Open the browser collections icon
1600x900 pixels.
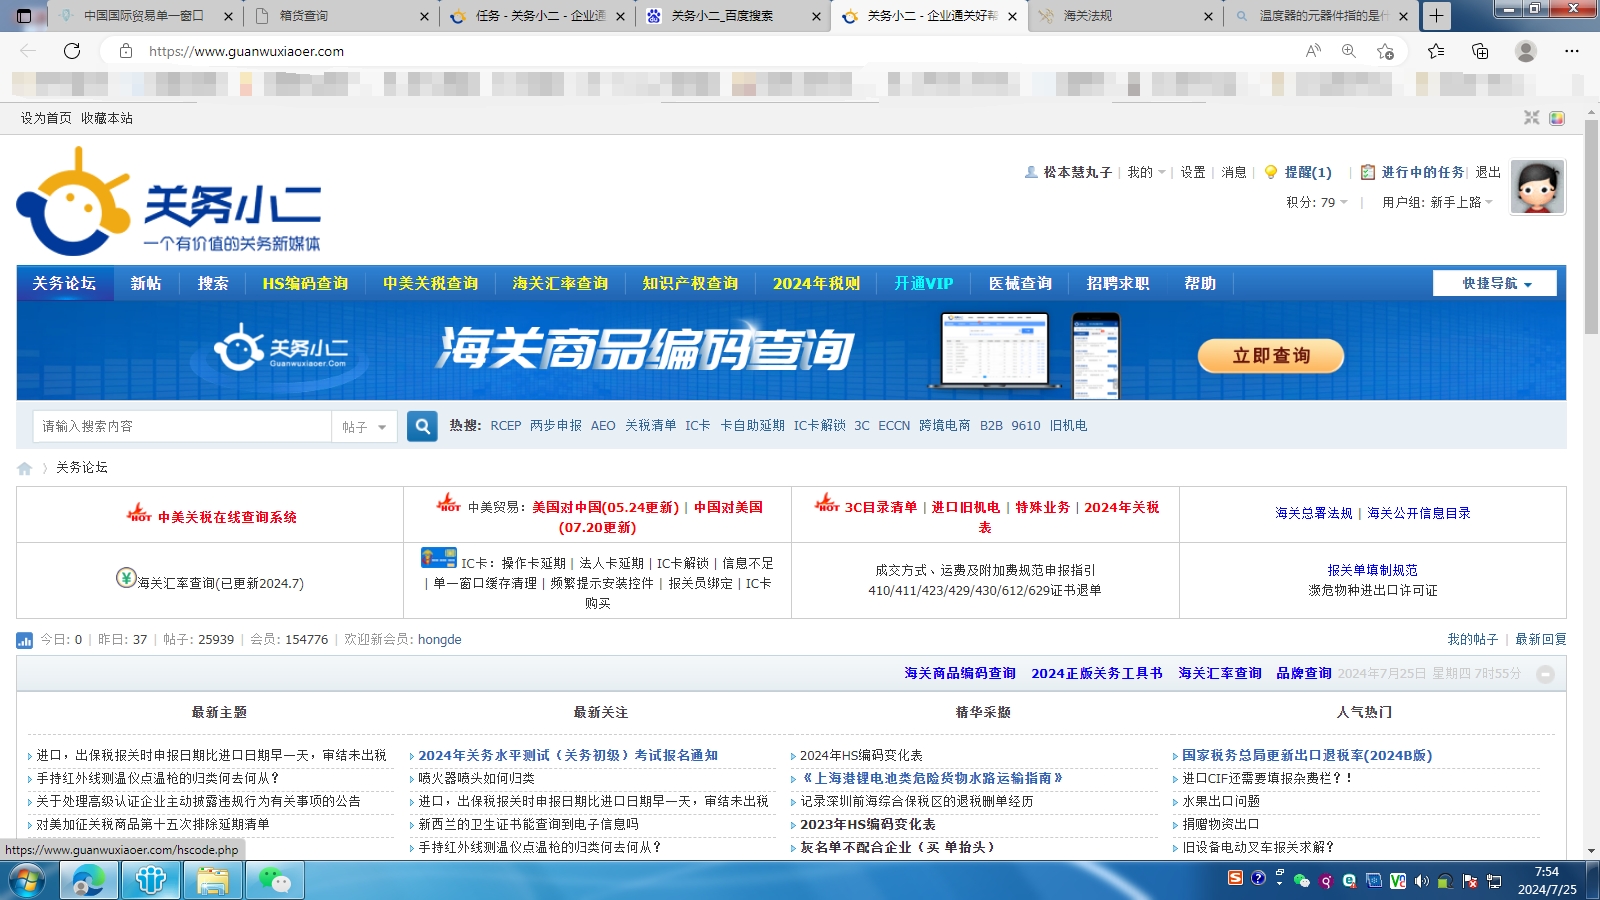coord(1480,51)
